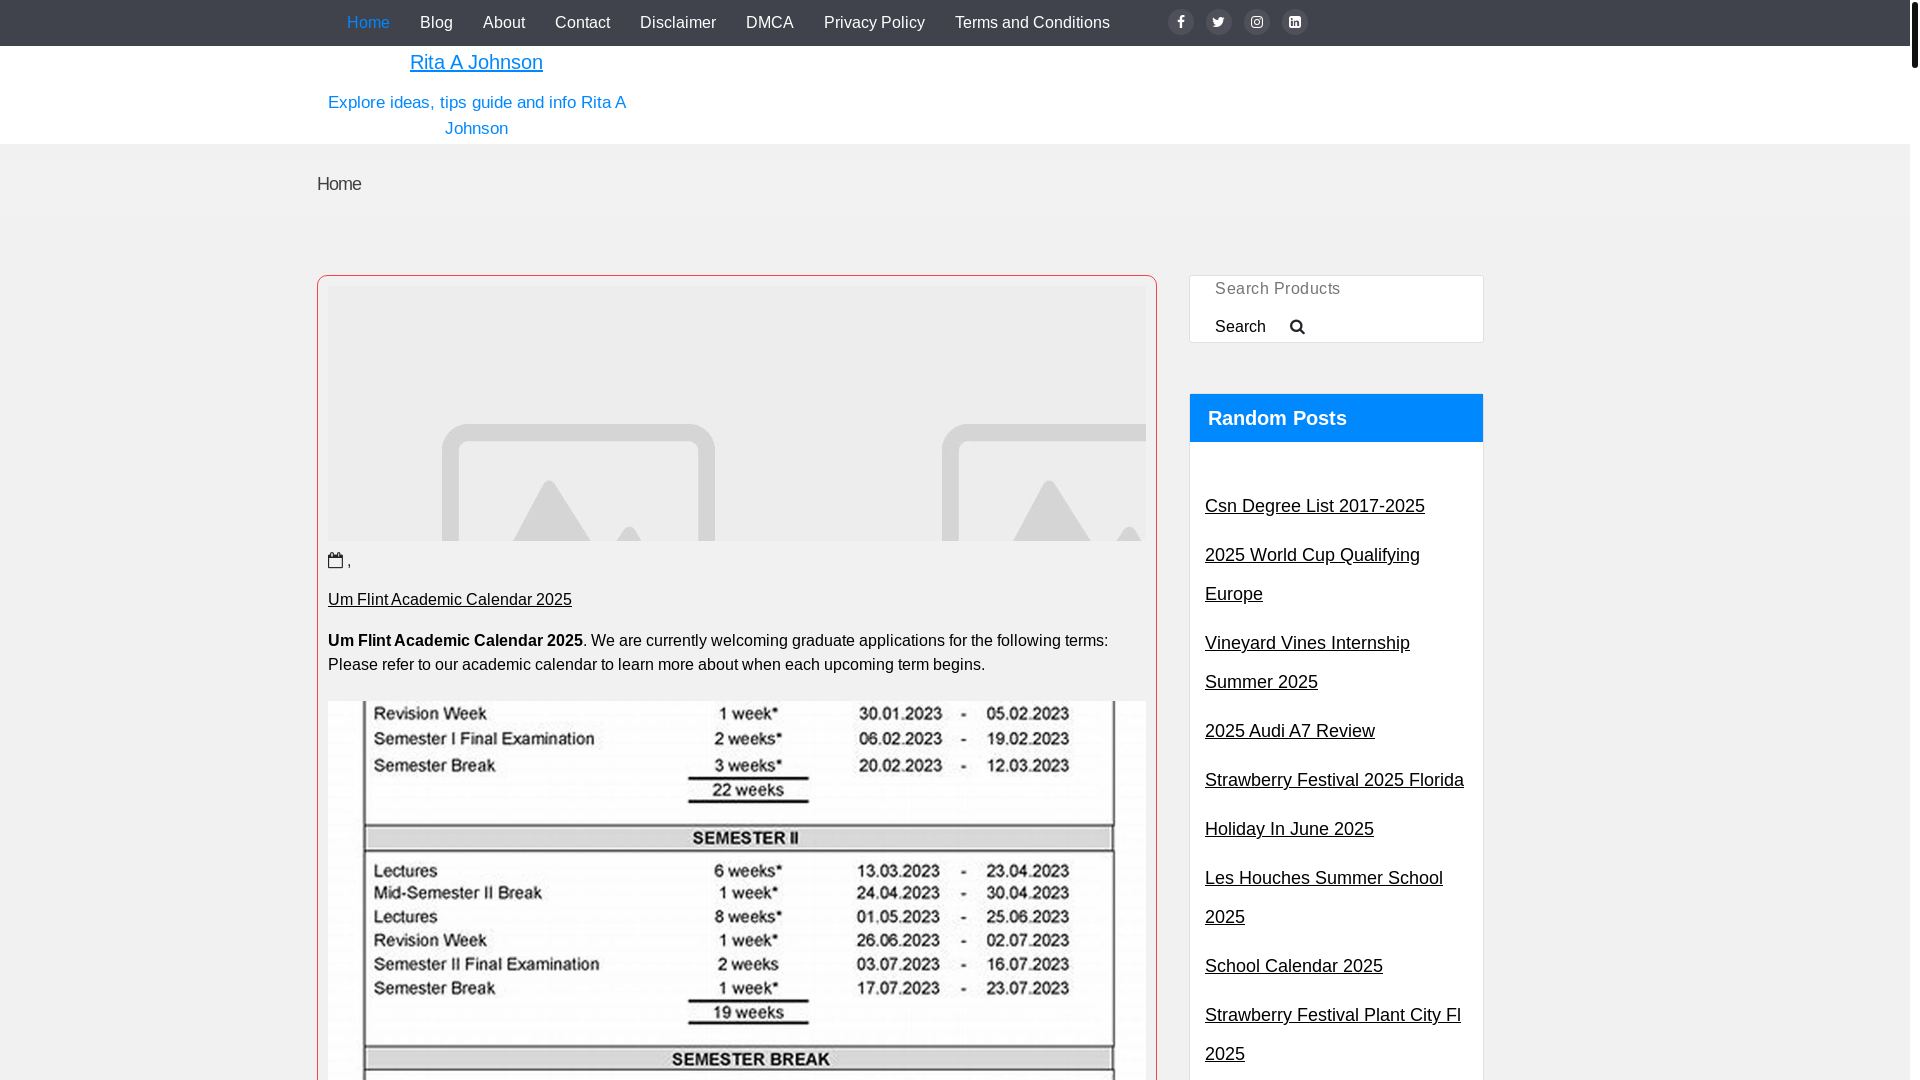Click the Random Posts heading
Image resolution: width=1920 pixels, height=1080 pixels.
coord(1277,418)
